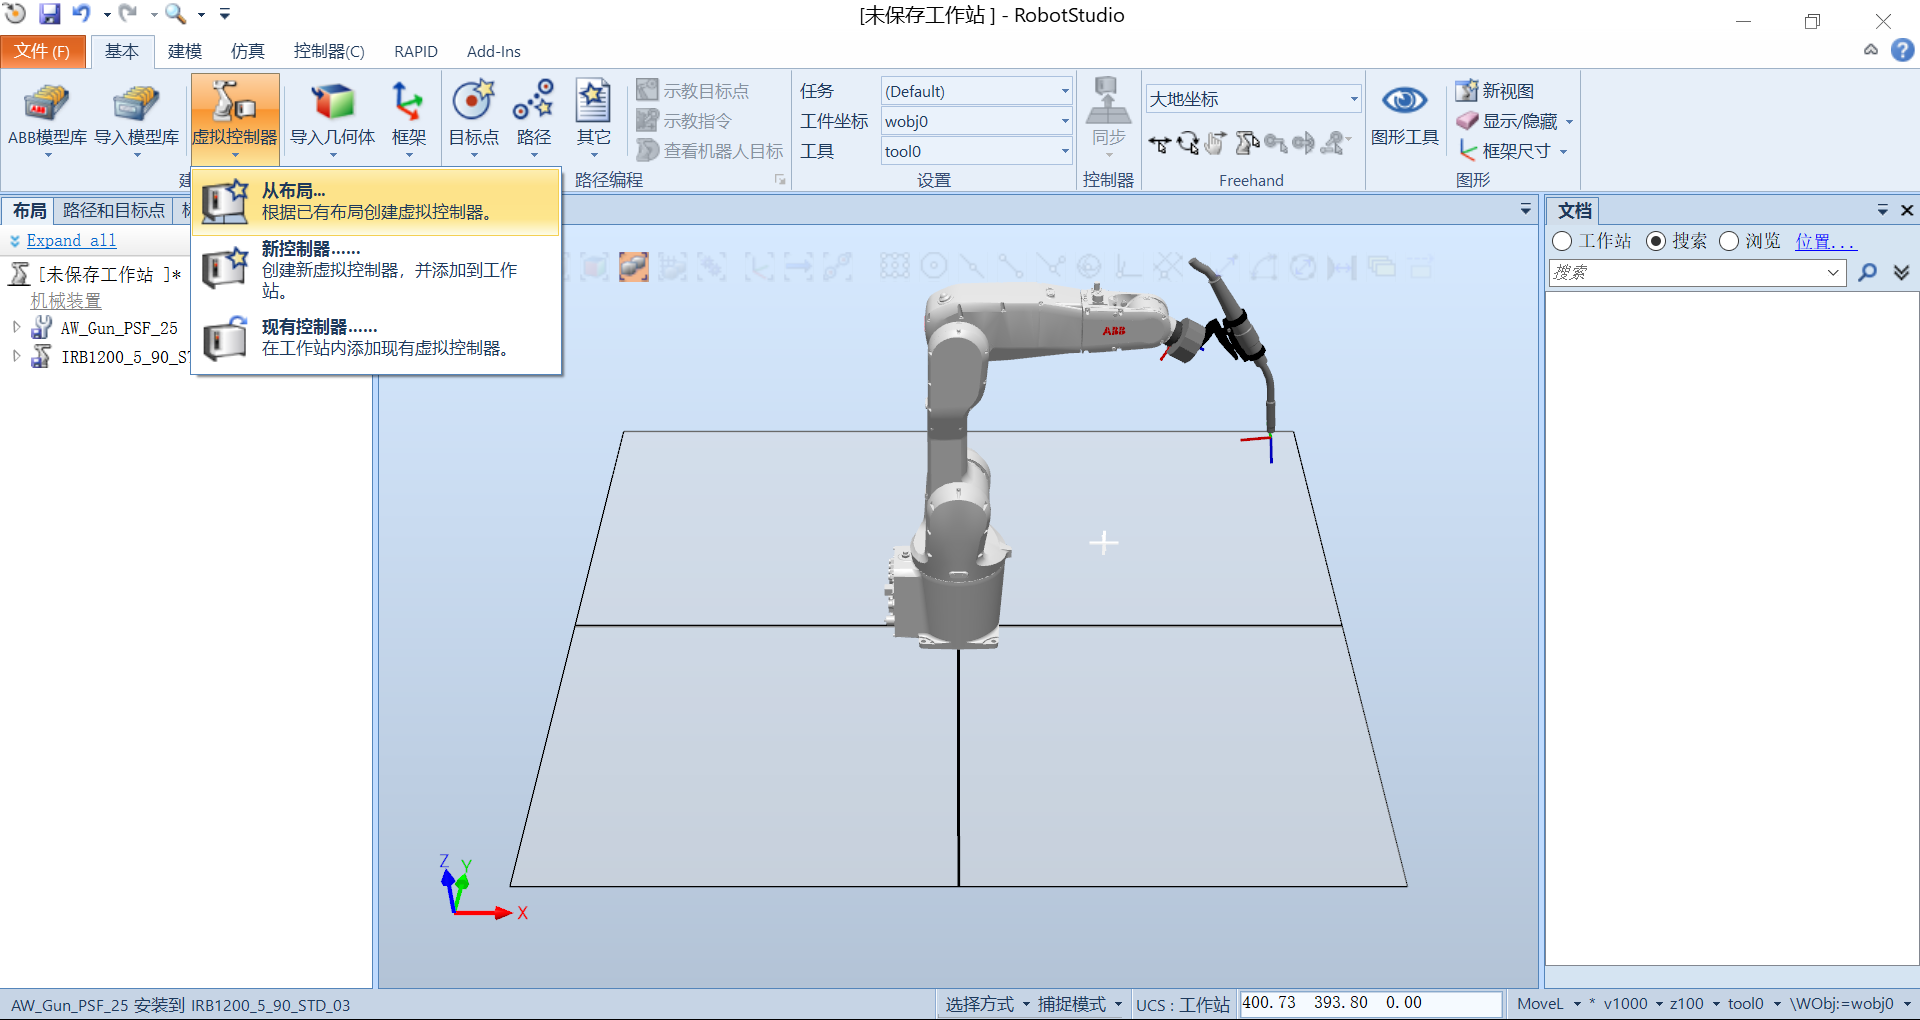Click the Expand all link

[x=71, y=241]
